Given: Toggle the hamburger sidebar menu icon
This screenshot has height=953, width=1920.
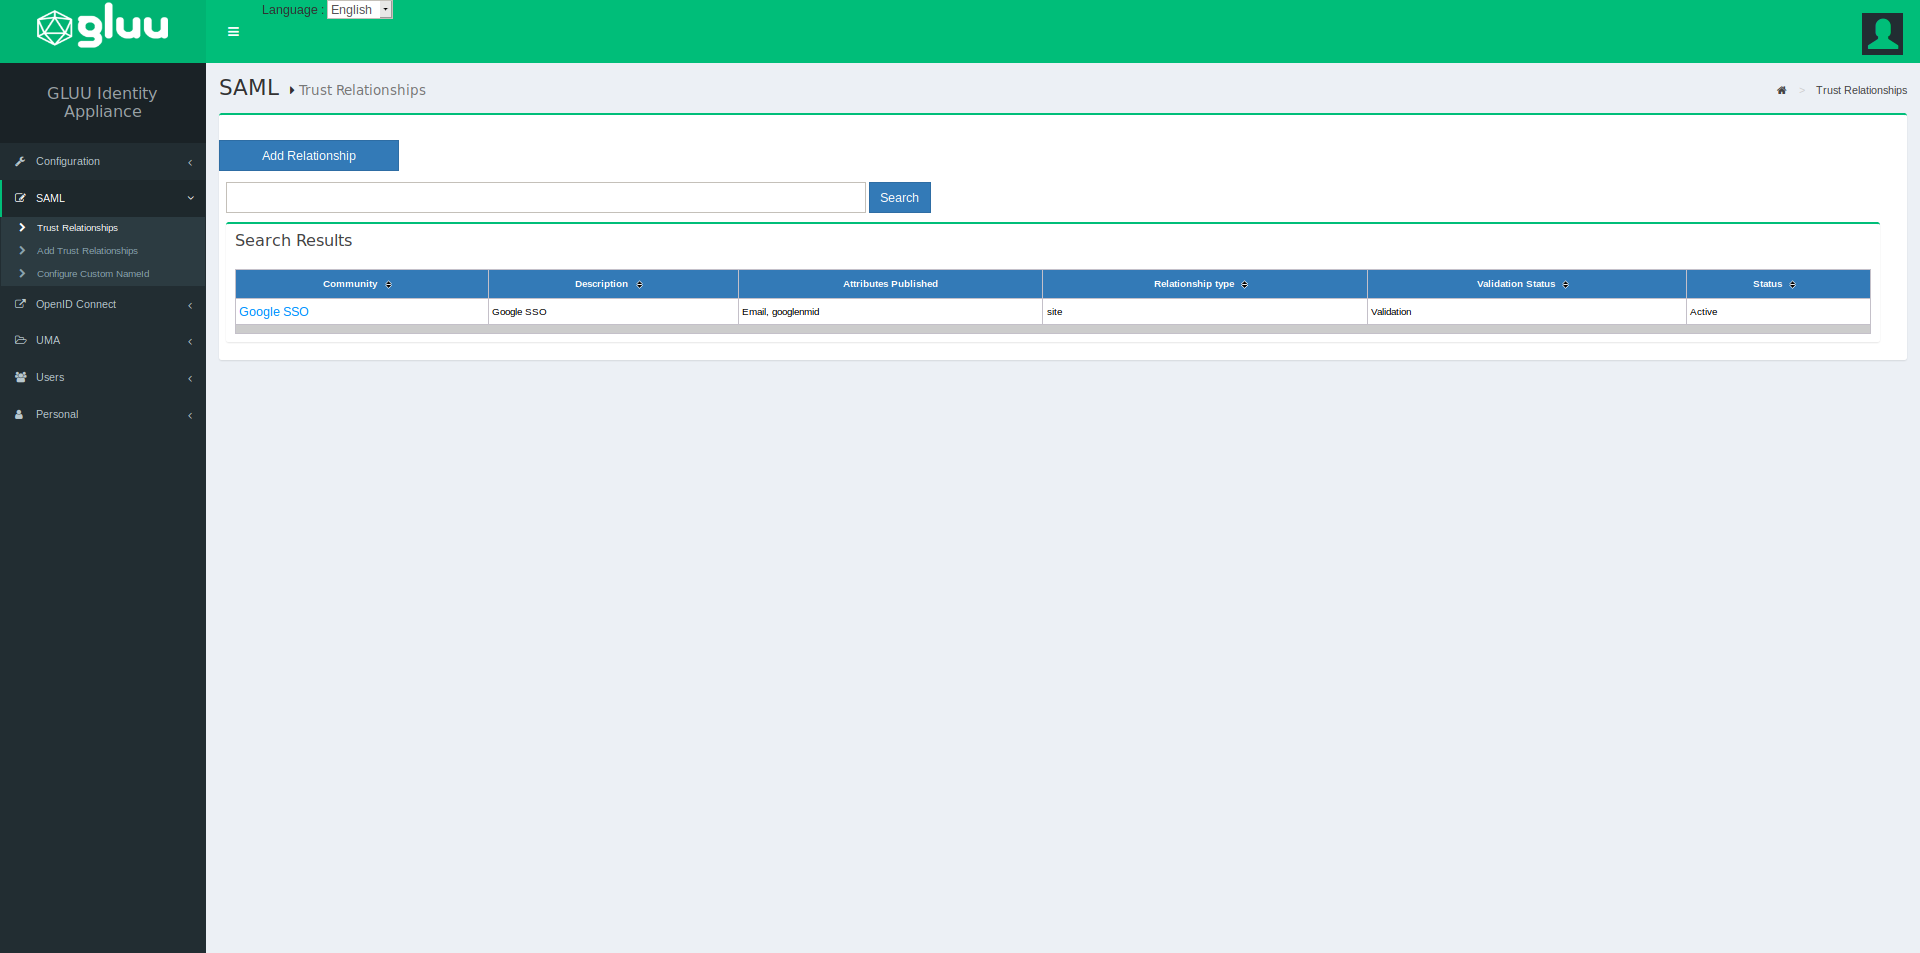Looking at the screenshot, I should (233, 32).
